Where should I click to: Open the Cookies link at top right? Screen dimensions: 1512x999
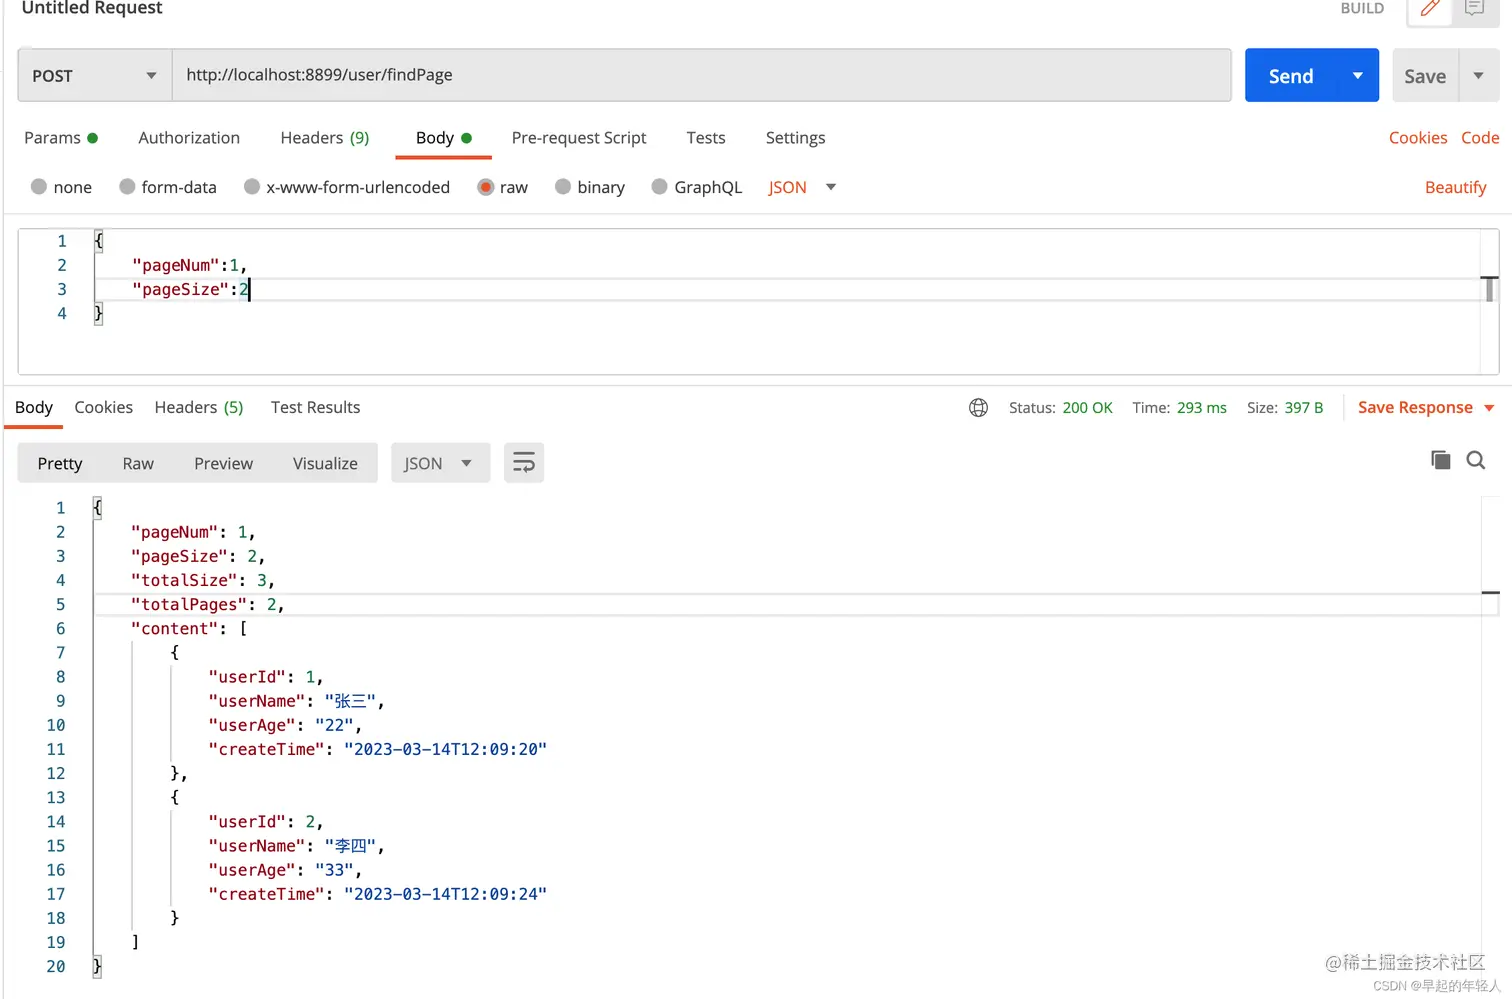click(x=1418, y=138)
